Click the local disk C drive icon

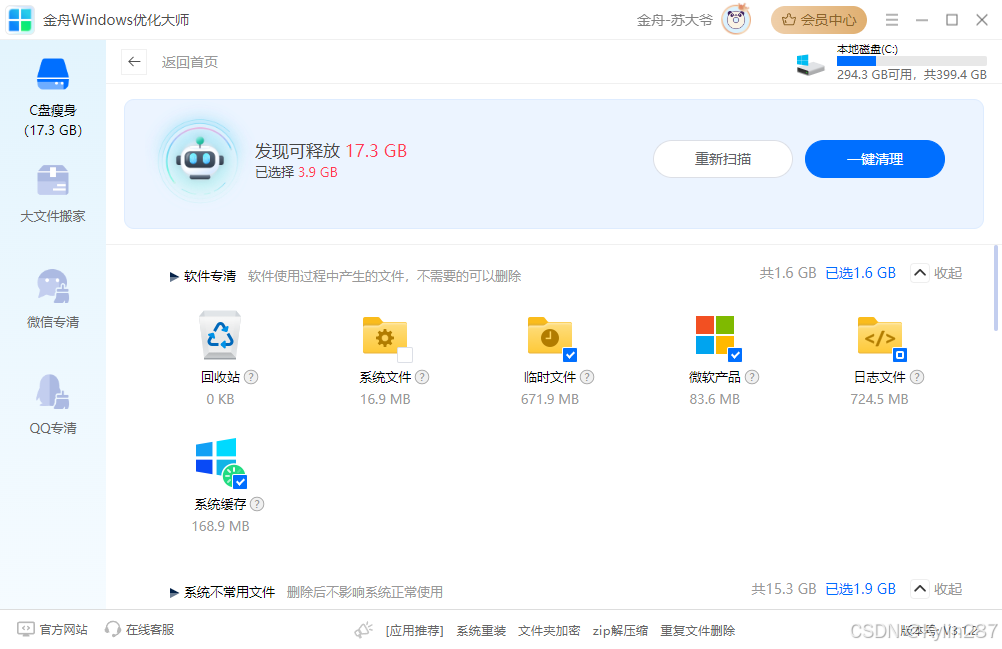tap(810, 65)
